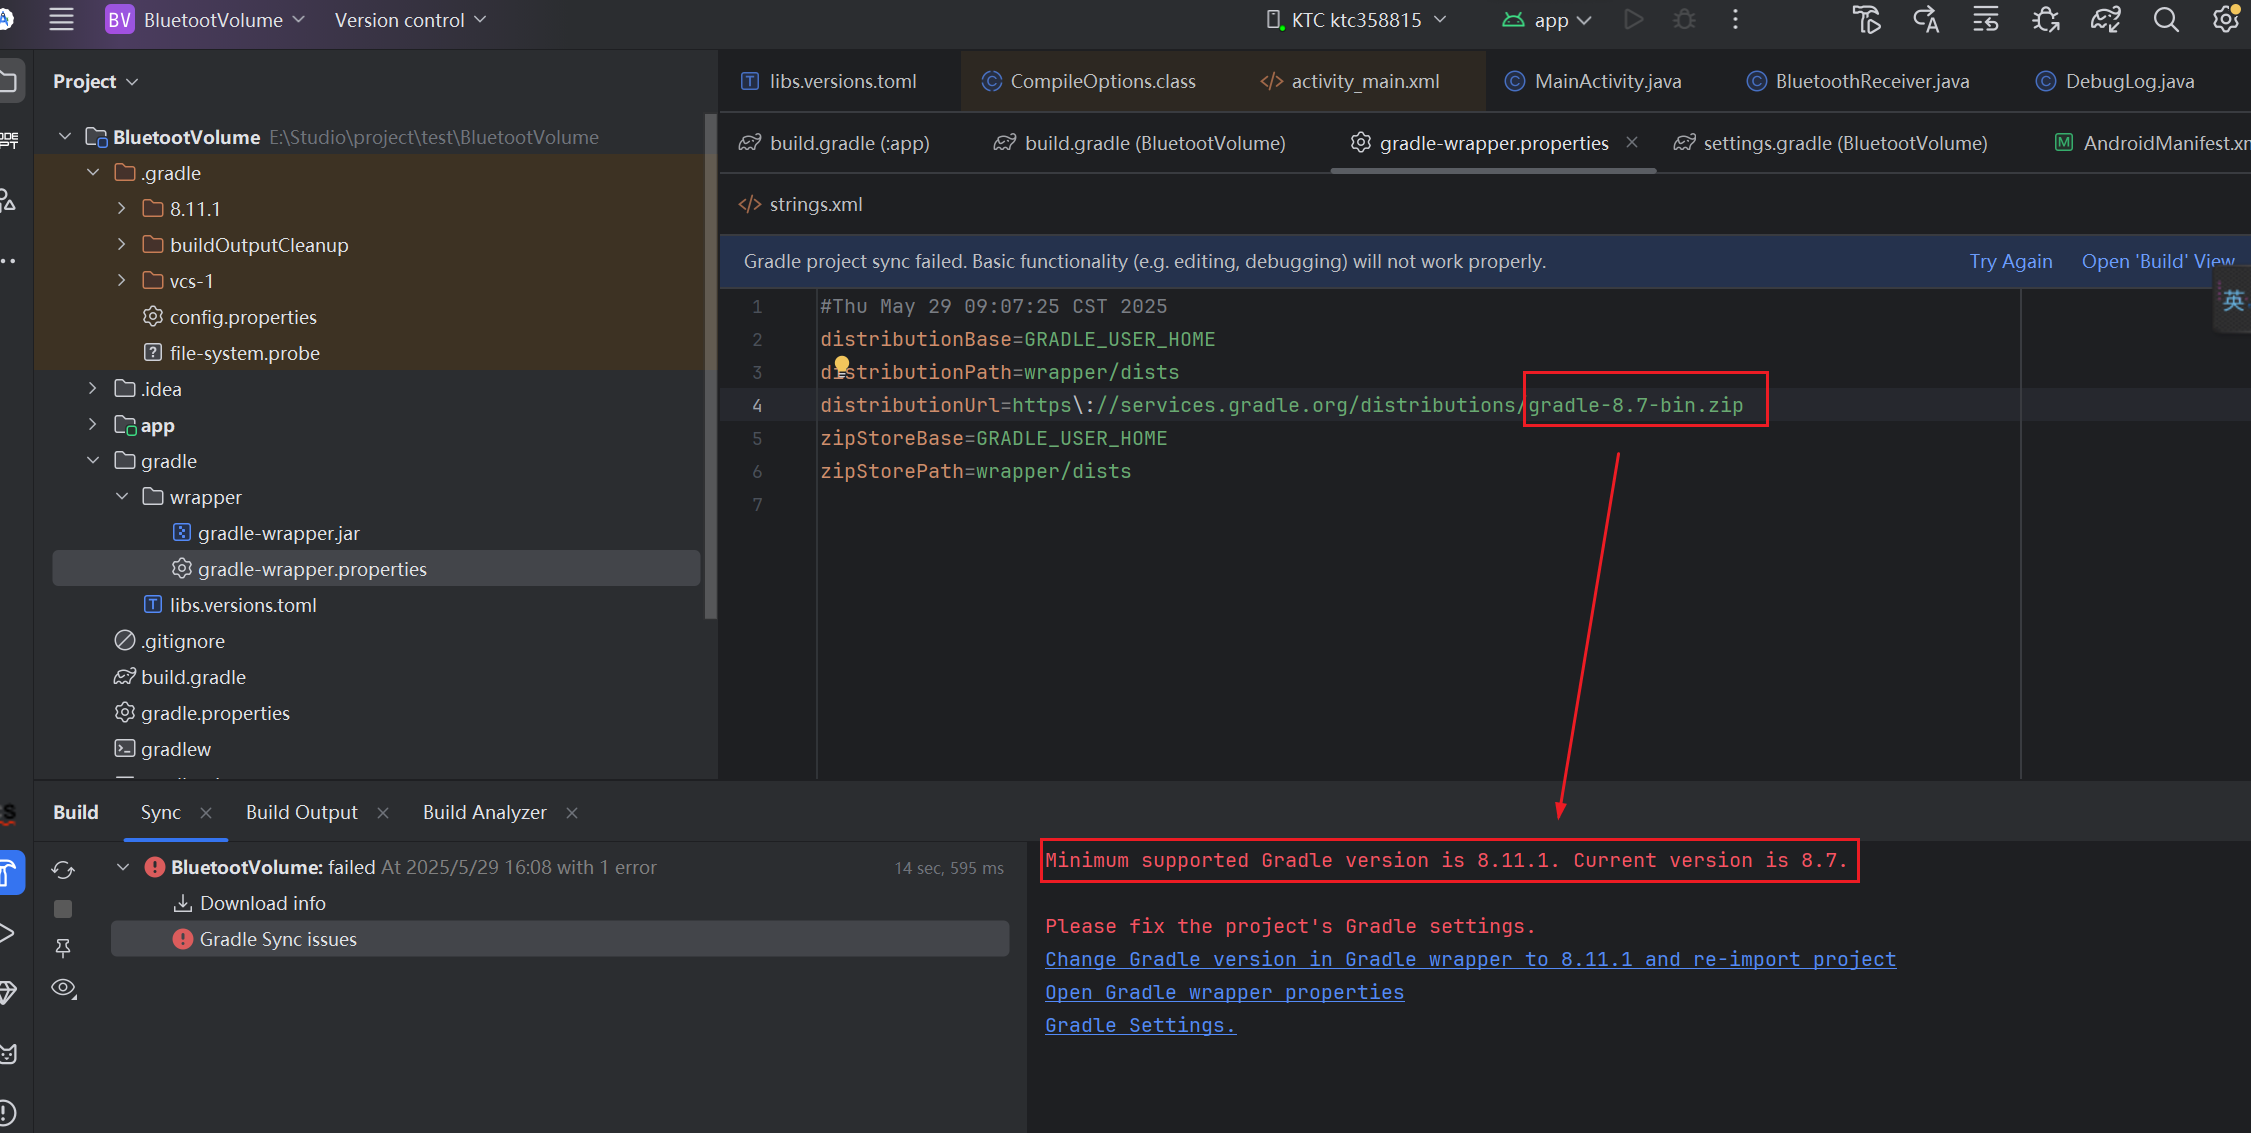Click the yellow intention lightbulb in editor
The width and height of the screenshot is (2251, 1133).
[x=842, y=365]
